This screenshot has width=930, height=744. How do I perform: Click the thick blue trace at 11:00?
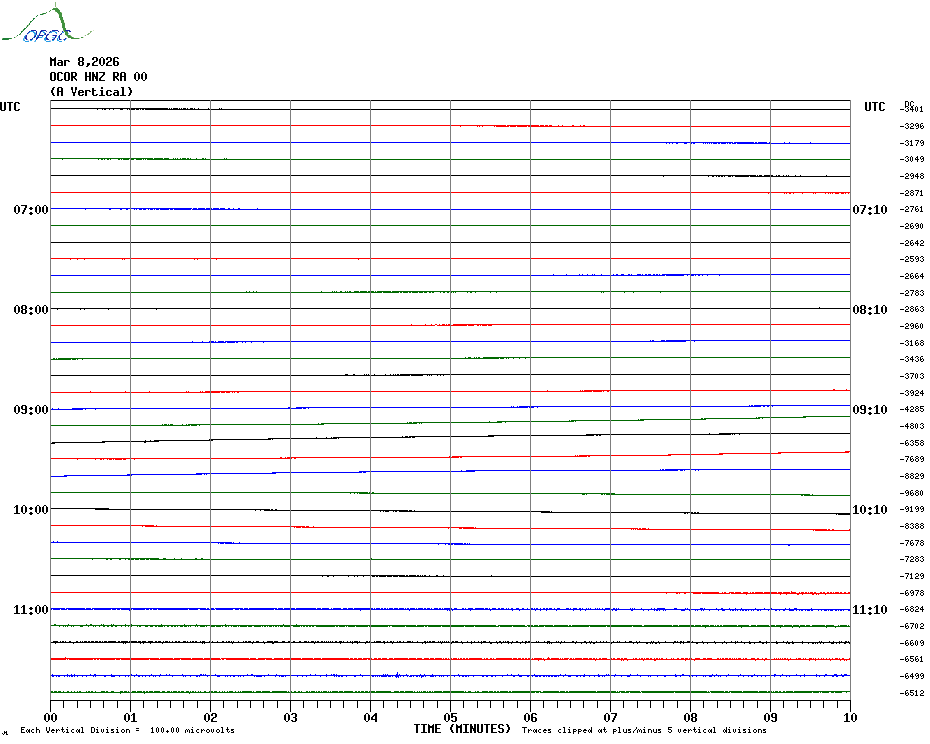pos(450,609)
